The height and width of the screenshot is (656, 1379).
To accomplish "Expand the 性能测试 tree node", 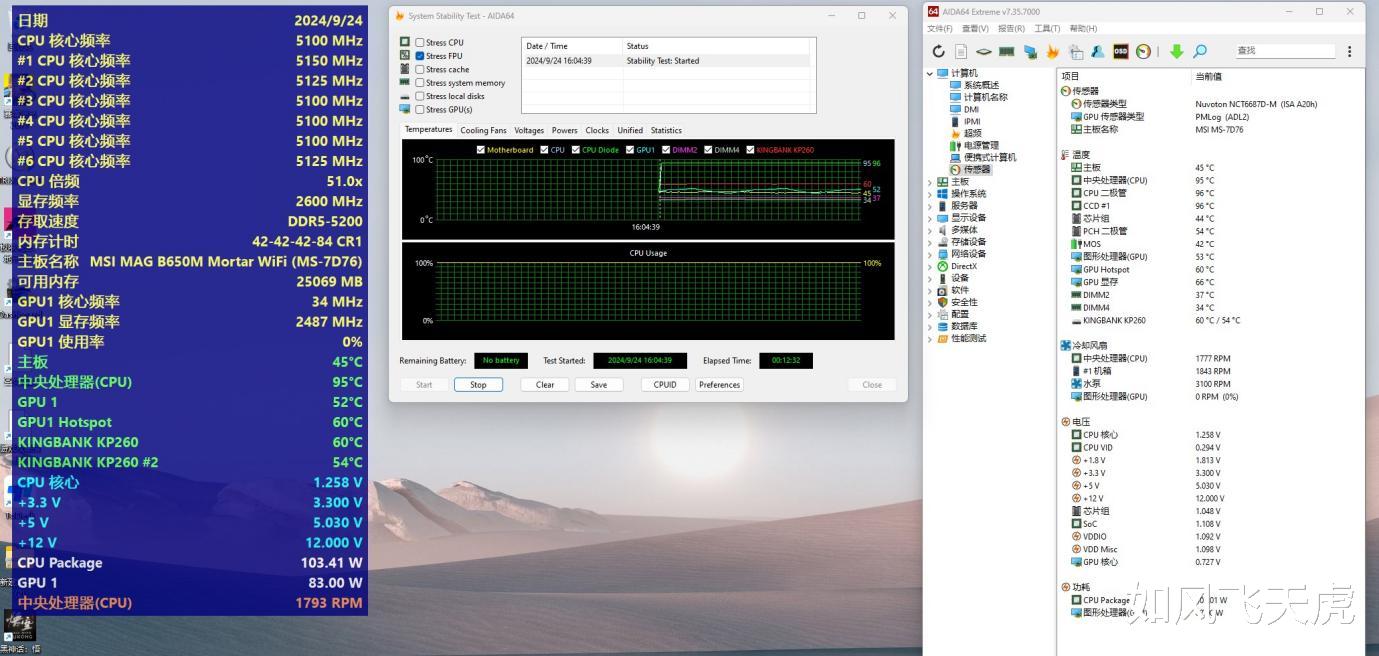I will tap(930, 339).
